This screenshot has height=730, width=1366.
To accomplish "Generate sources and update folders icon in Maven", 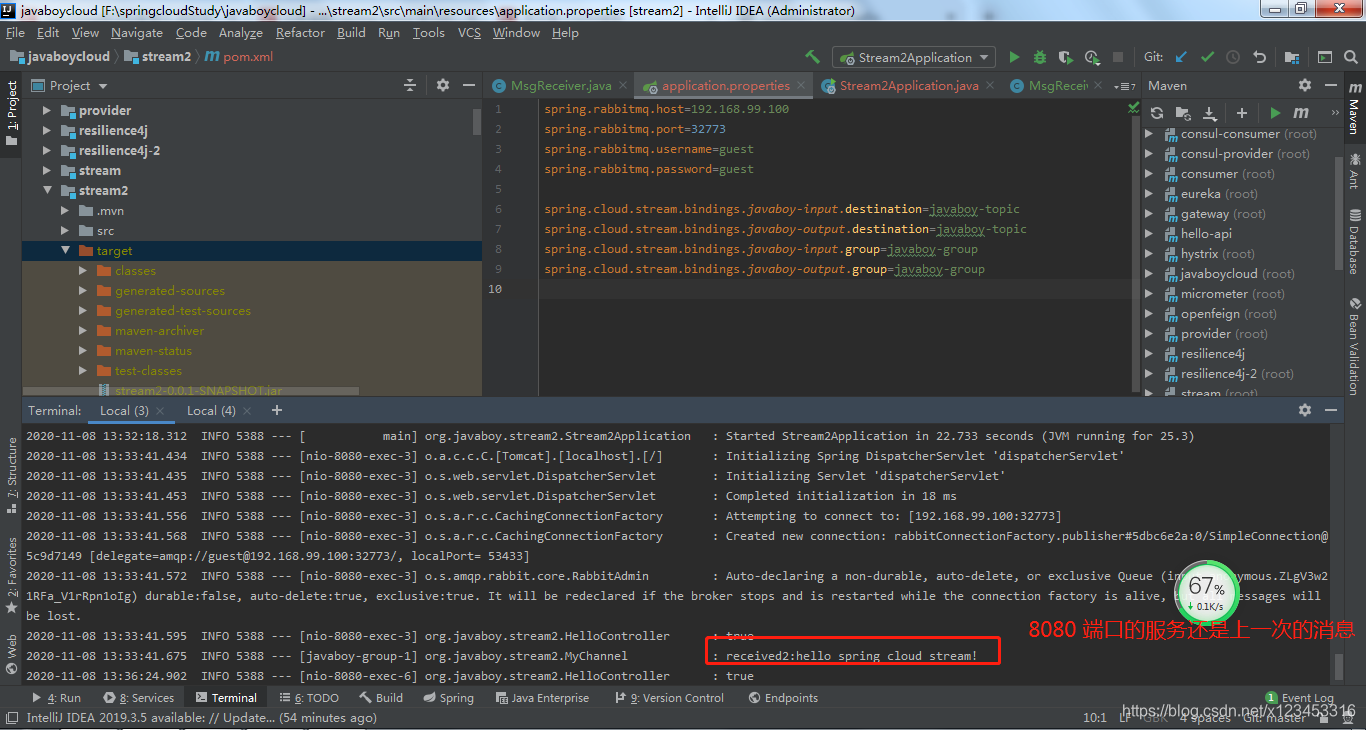I will [x=1183, y=113].
